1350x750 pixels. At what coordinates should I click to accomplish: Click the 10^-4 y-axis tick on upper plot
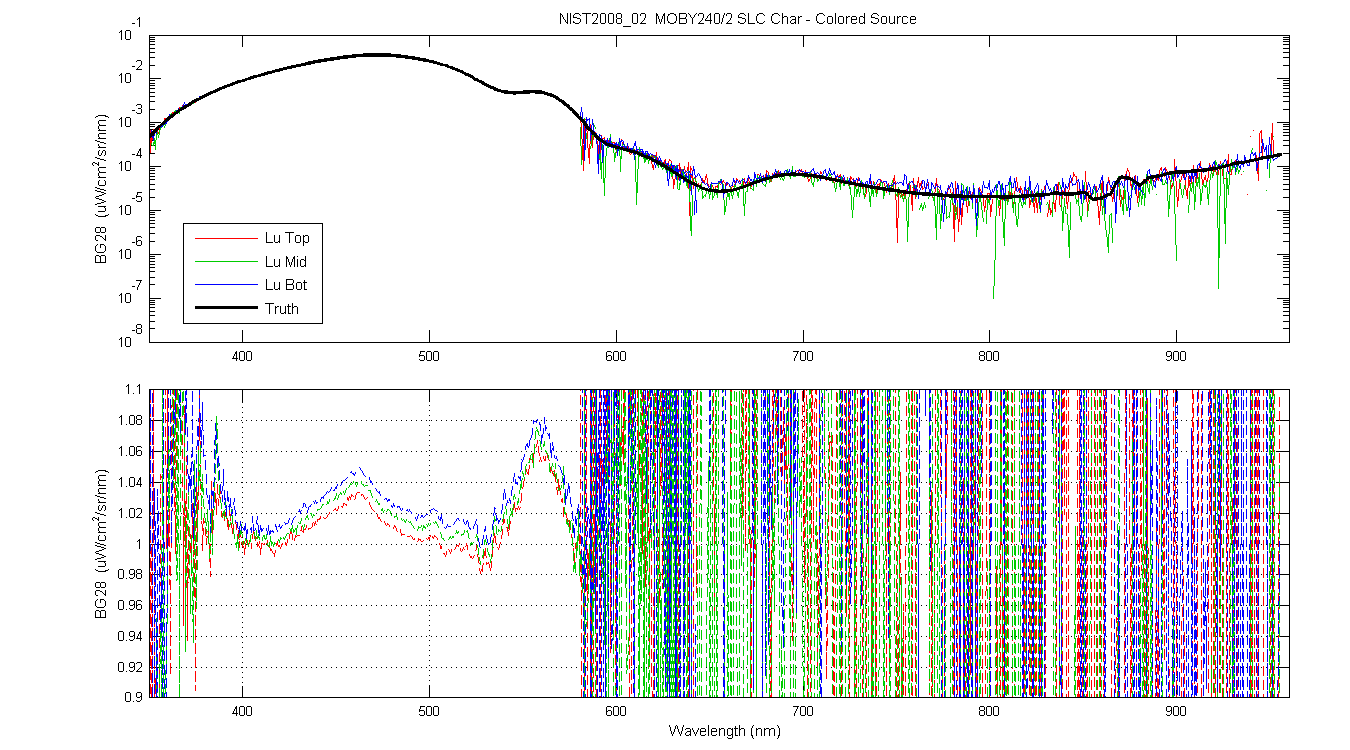131,161
